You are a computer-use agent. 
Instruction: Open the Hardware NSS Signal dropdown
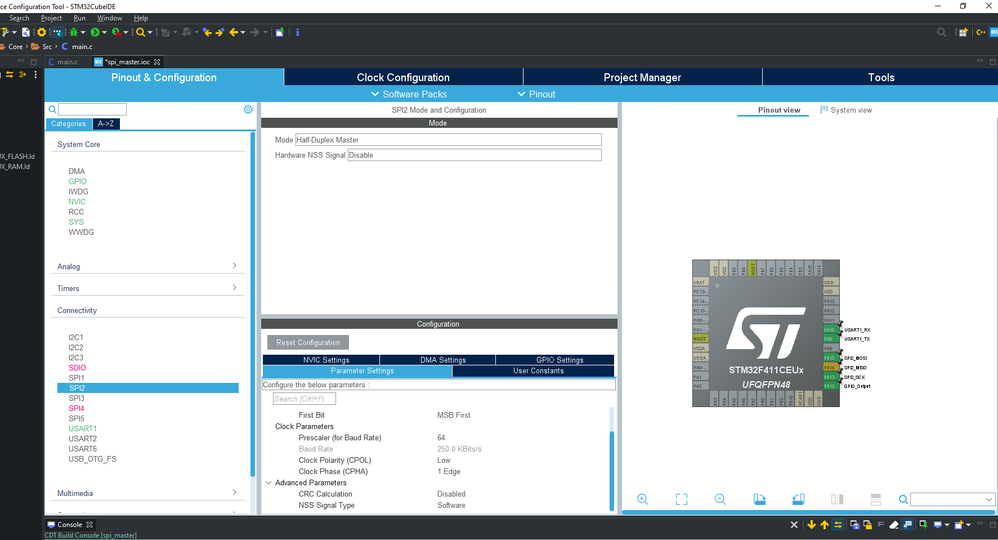[474, 155]
